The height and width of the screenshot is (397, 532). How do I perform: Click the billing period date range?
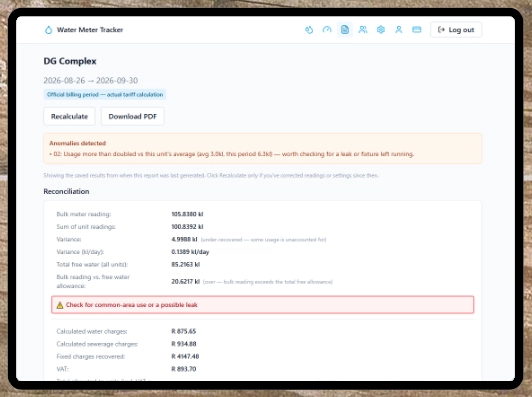coord(91,80)
